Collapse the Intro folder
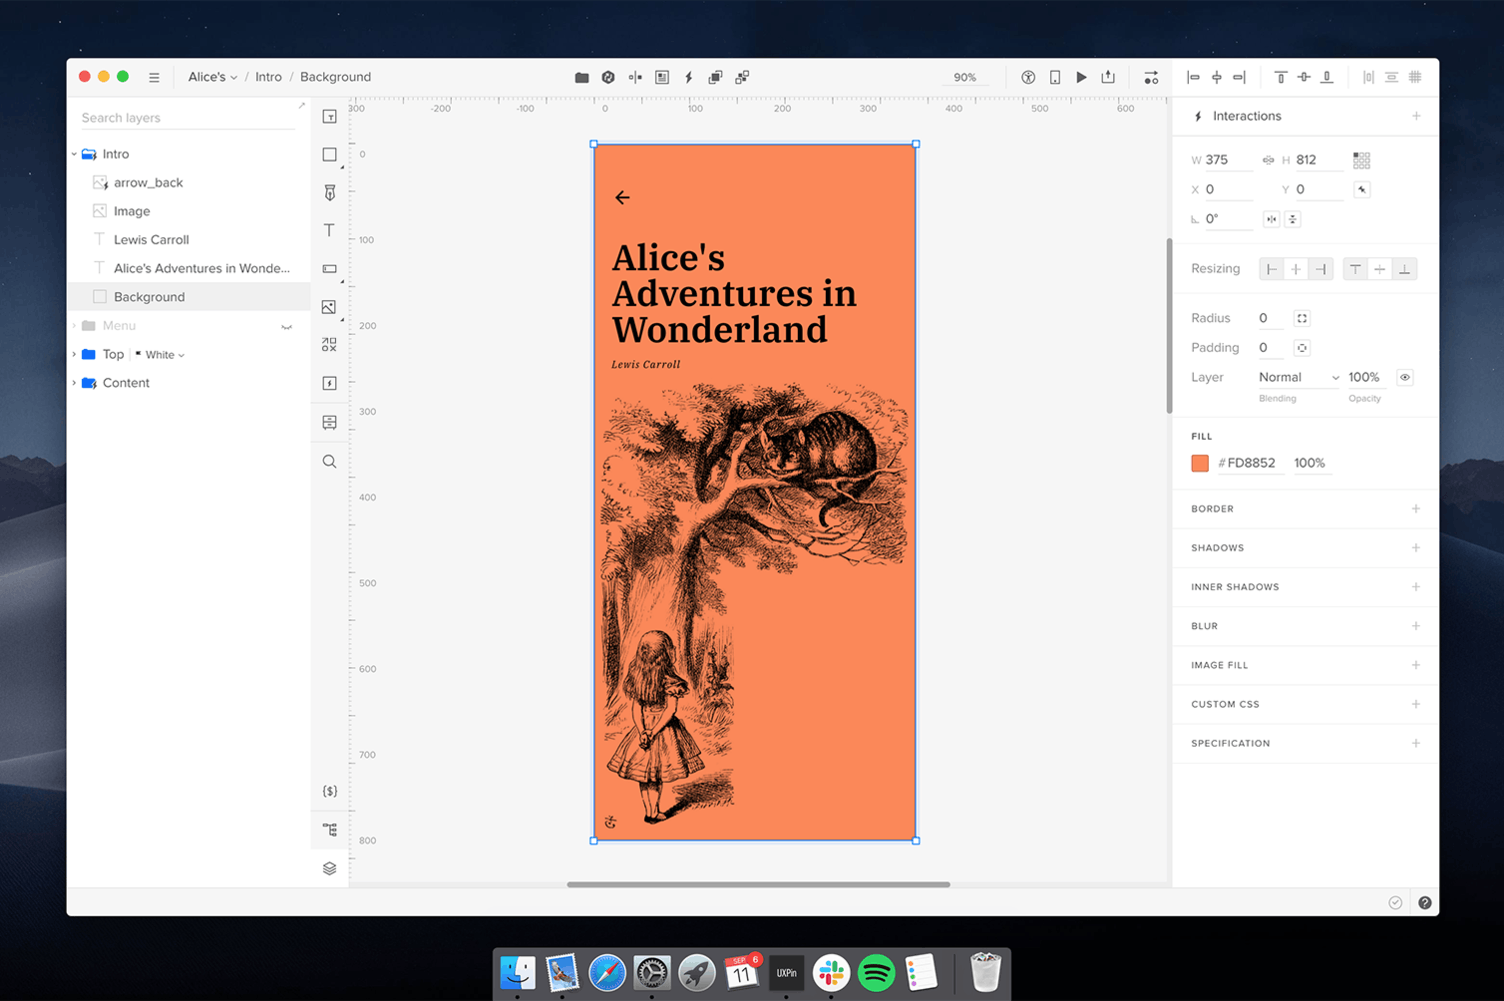Screen dimensions: 1504x1001 point(73,153)
